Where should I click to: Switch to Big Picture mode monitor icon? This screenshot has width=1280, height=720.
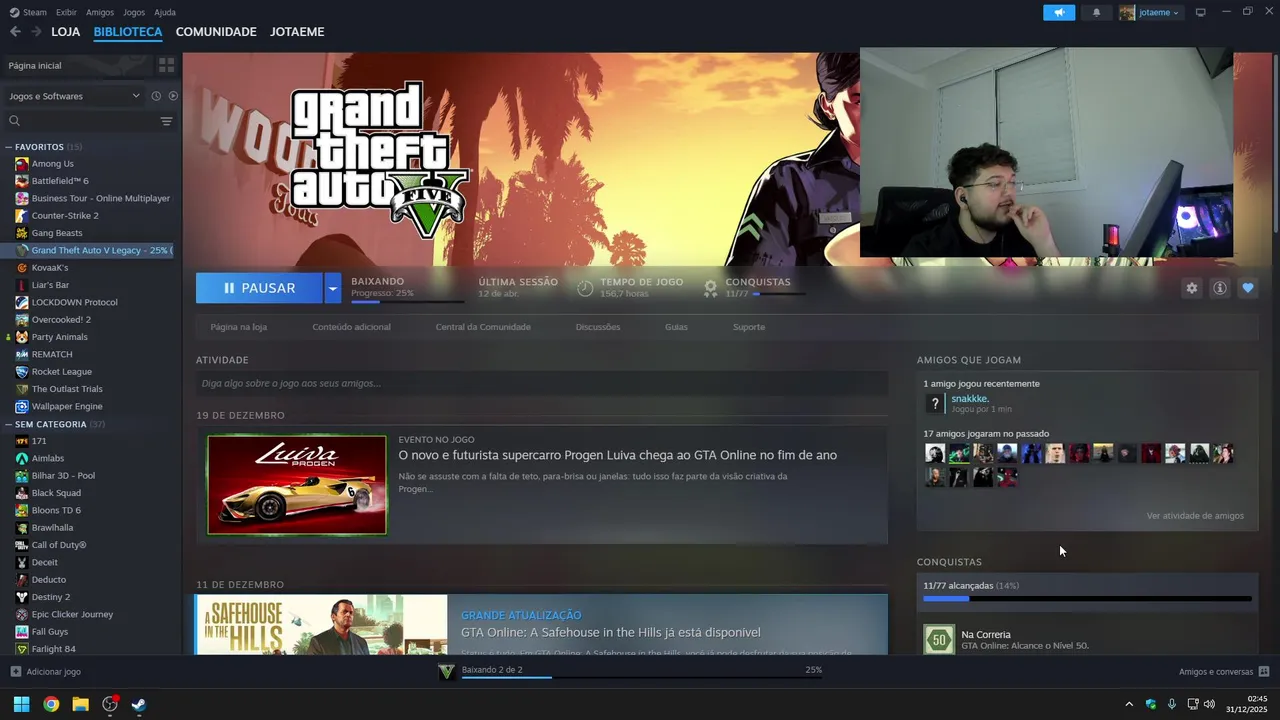[1200, 12]
